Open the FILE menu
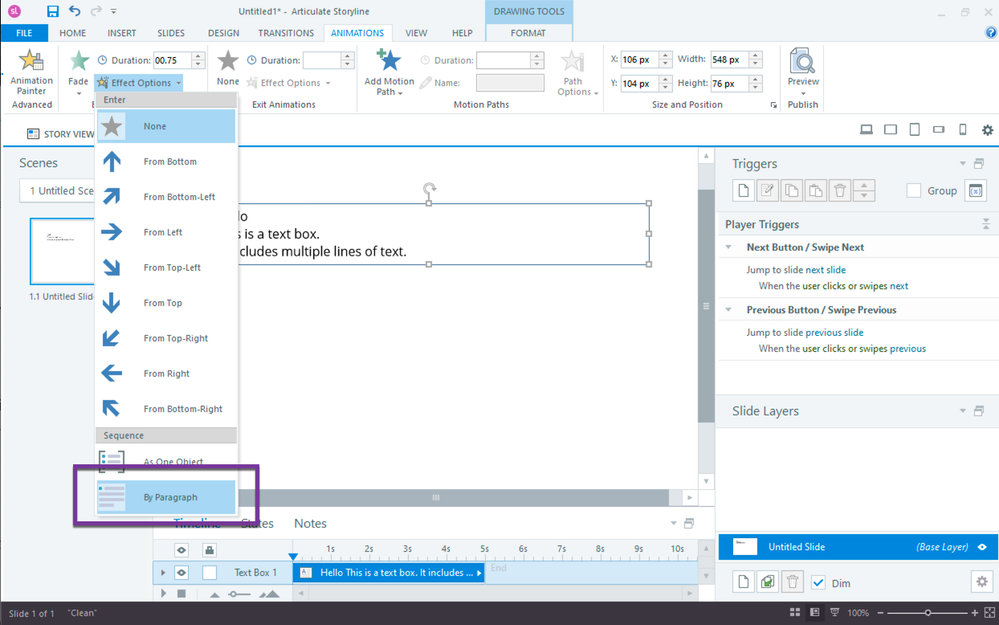The height and width of the screenshot is (625, 999). click(x=24, y=33)
